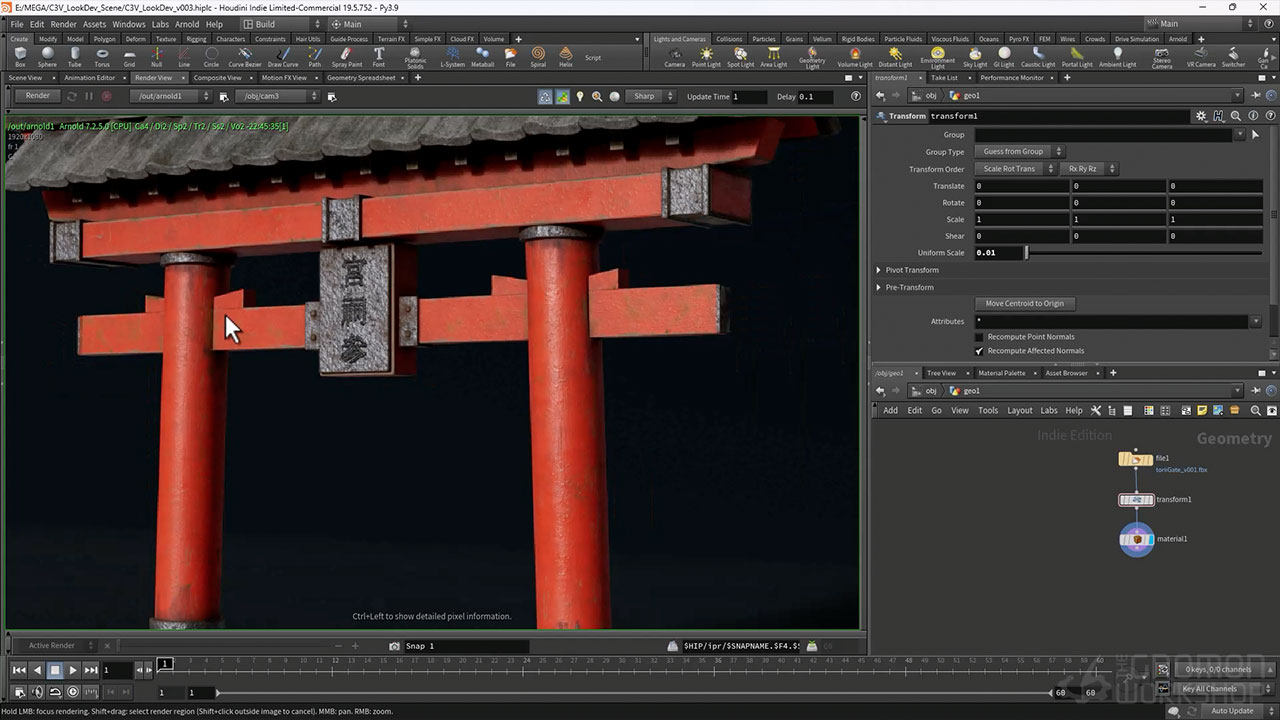1280x720 pixels.
Task: Select the Sphere shelf tool
Action: [47, 56]
